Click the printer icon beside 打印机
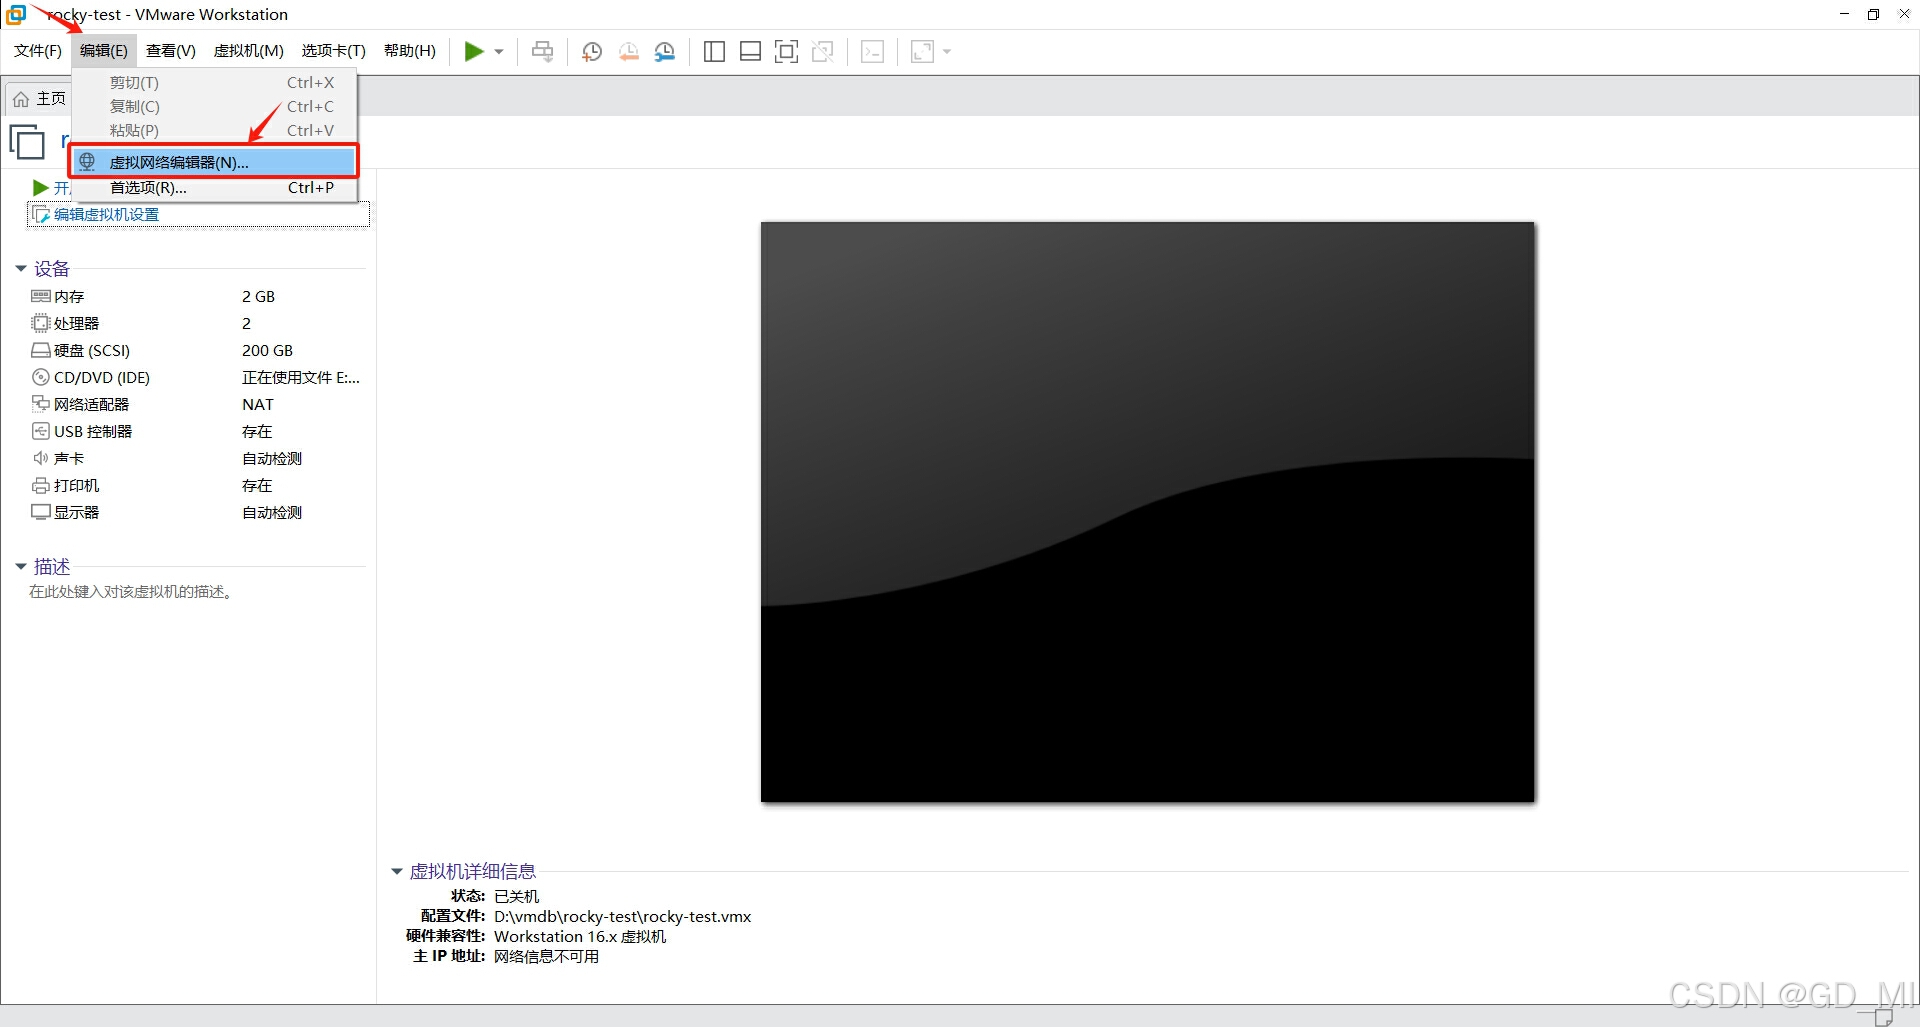1920x1027 pixels. click(x=41, y=485)
